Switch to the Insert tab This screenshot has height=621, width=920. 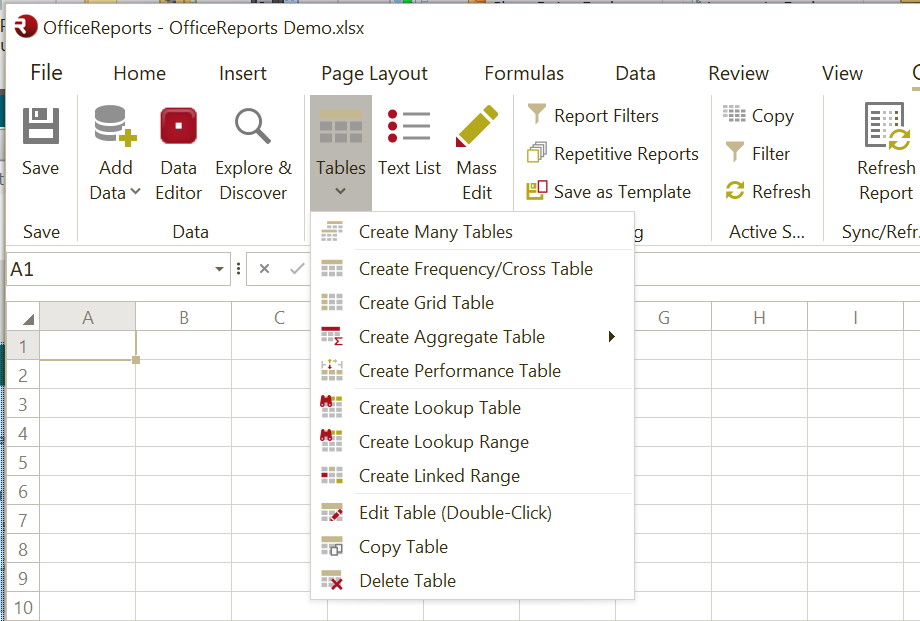(242, 73)
